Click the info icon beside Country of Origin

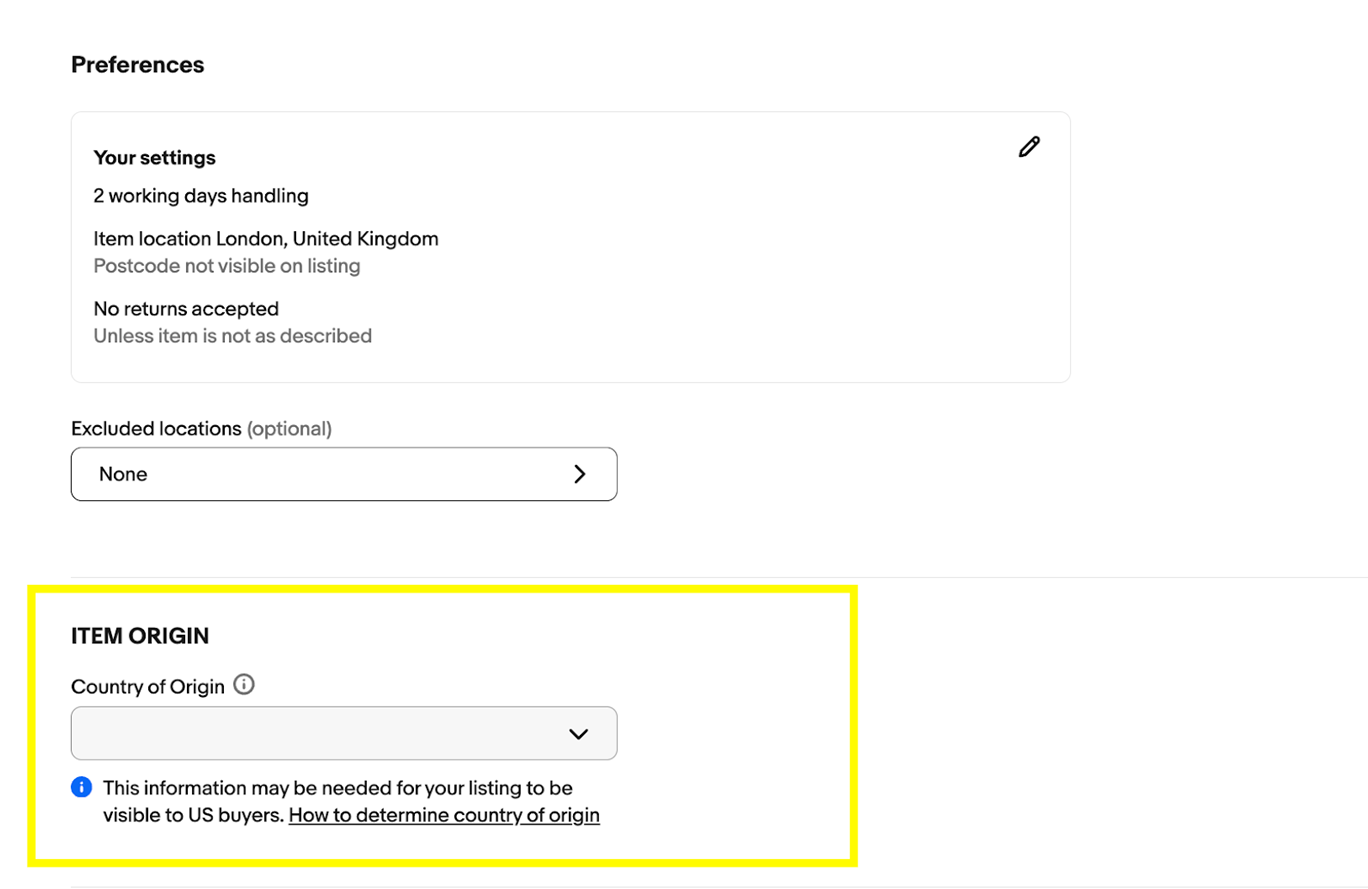point(244,686)
